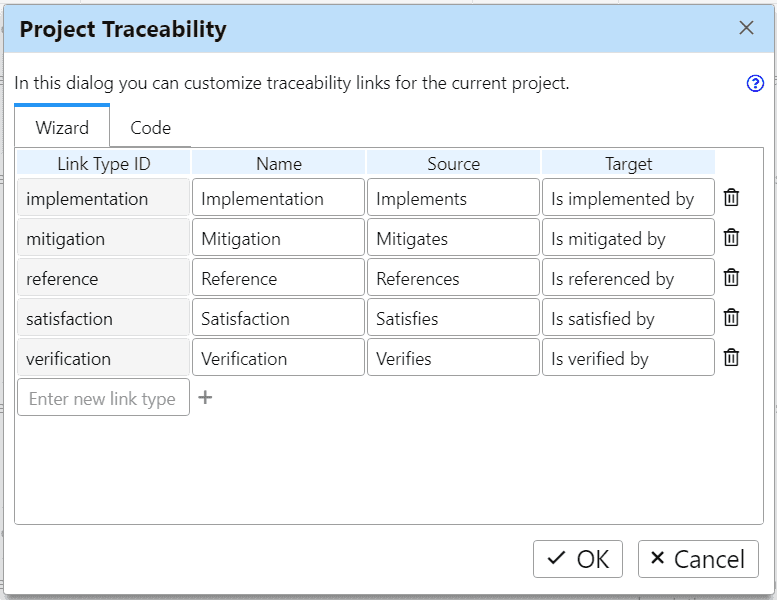
Task: Delete the mitigation link type row
Action: pyautogui.click(x=731, y=238)
